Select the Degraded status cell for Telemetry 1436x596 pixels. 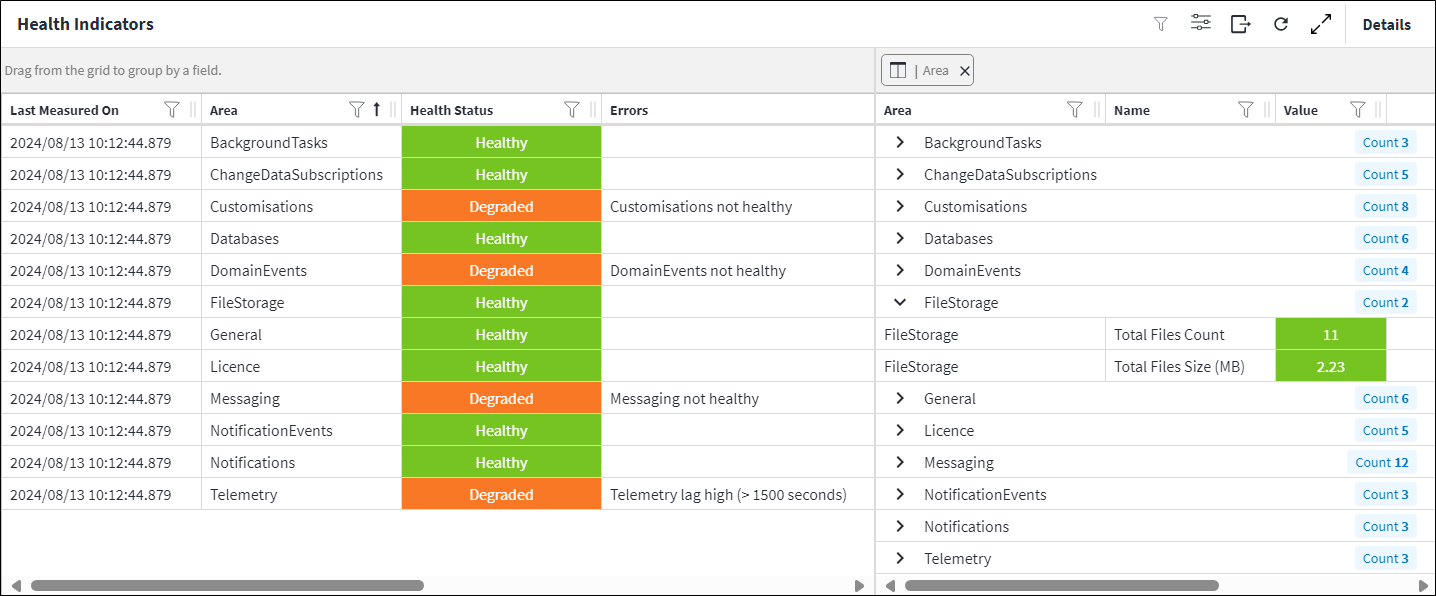[501, 494]
